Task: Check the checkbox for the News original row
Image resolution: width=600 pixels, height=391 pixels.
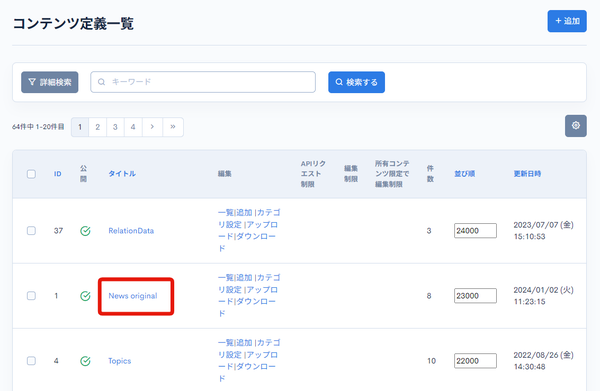Action: pos(31,296)
